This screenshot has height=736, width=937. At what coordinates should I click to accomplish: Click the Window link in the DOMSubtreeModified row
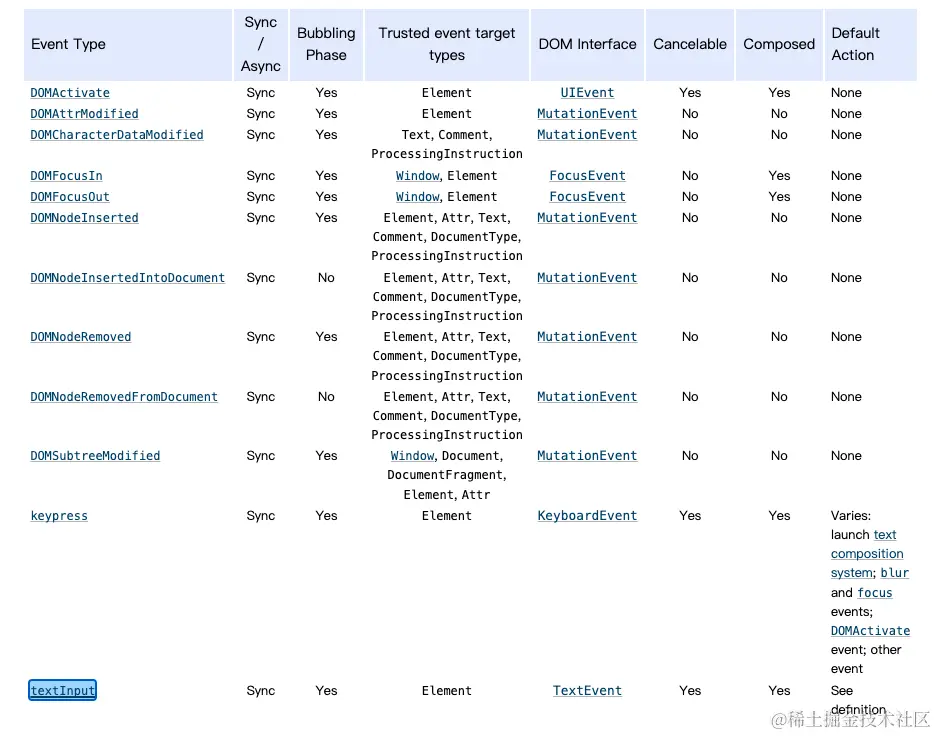(x=412, y=456)
